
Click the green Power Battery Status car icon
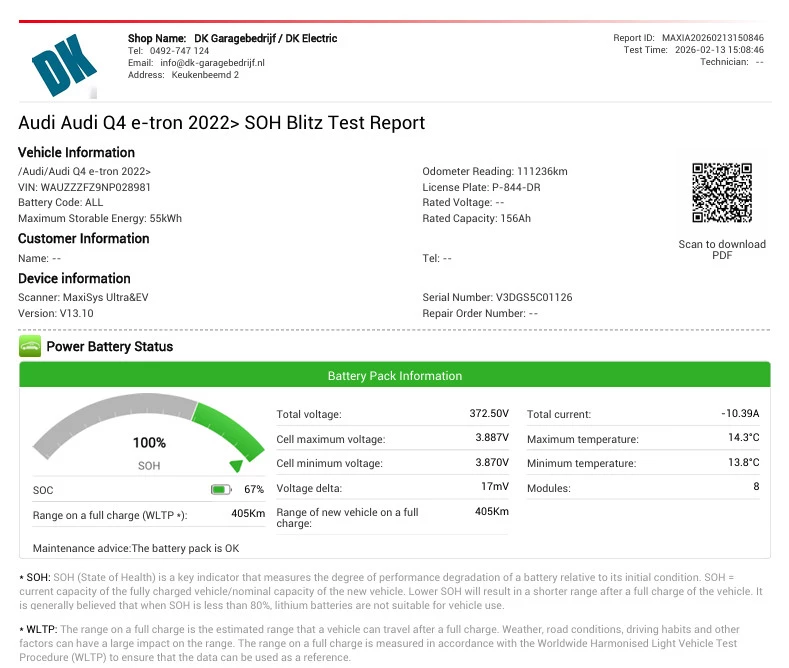click(30, 347)
